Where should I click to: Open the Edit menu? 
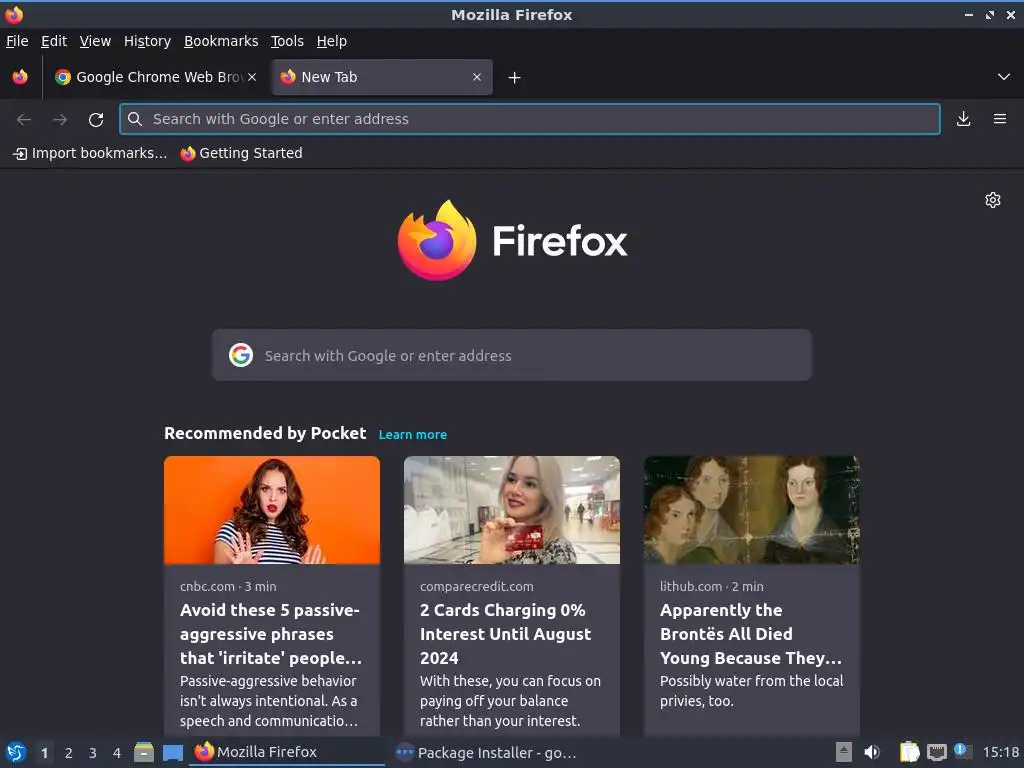[x=54, y=41]
